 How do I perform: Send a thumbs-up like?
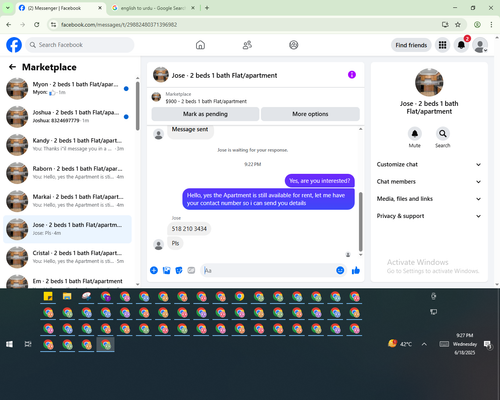coord(356,270)
